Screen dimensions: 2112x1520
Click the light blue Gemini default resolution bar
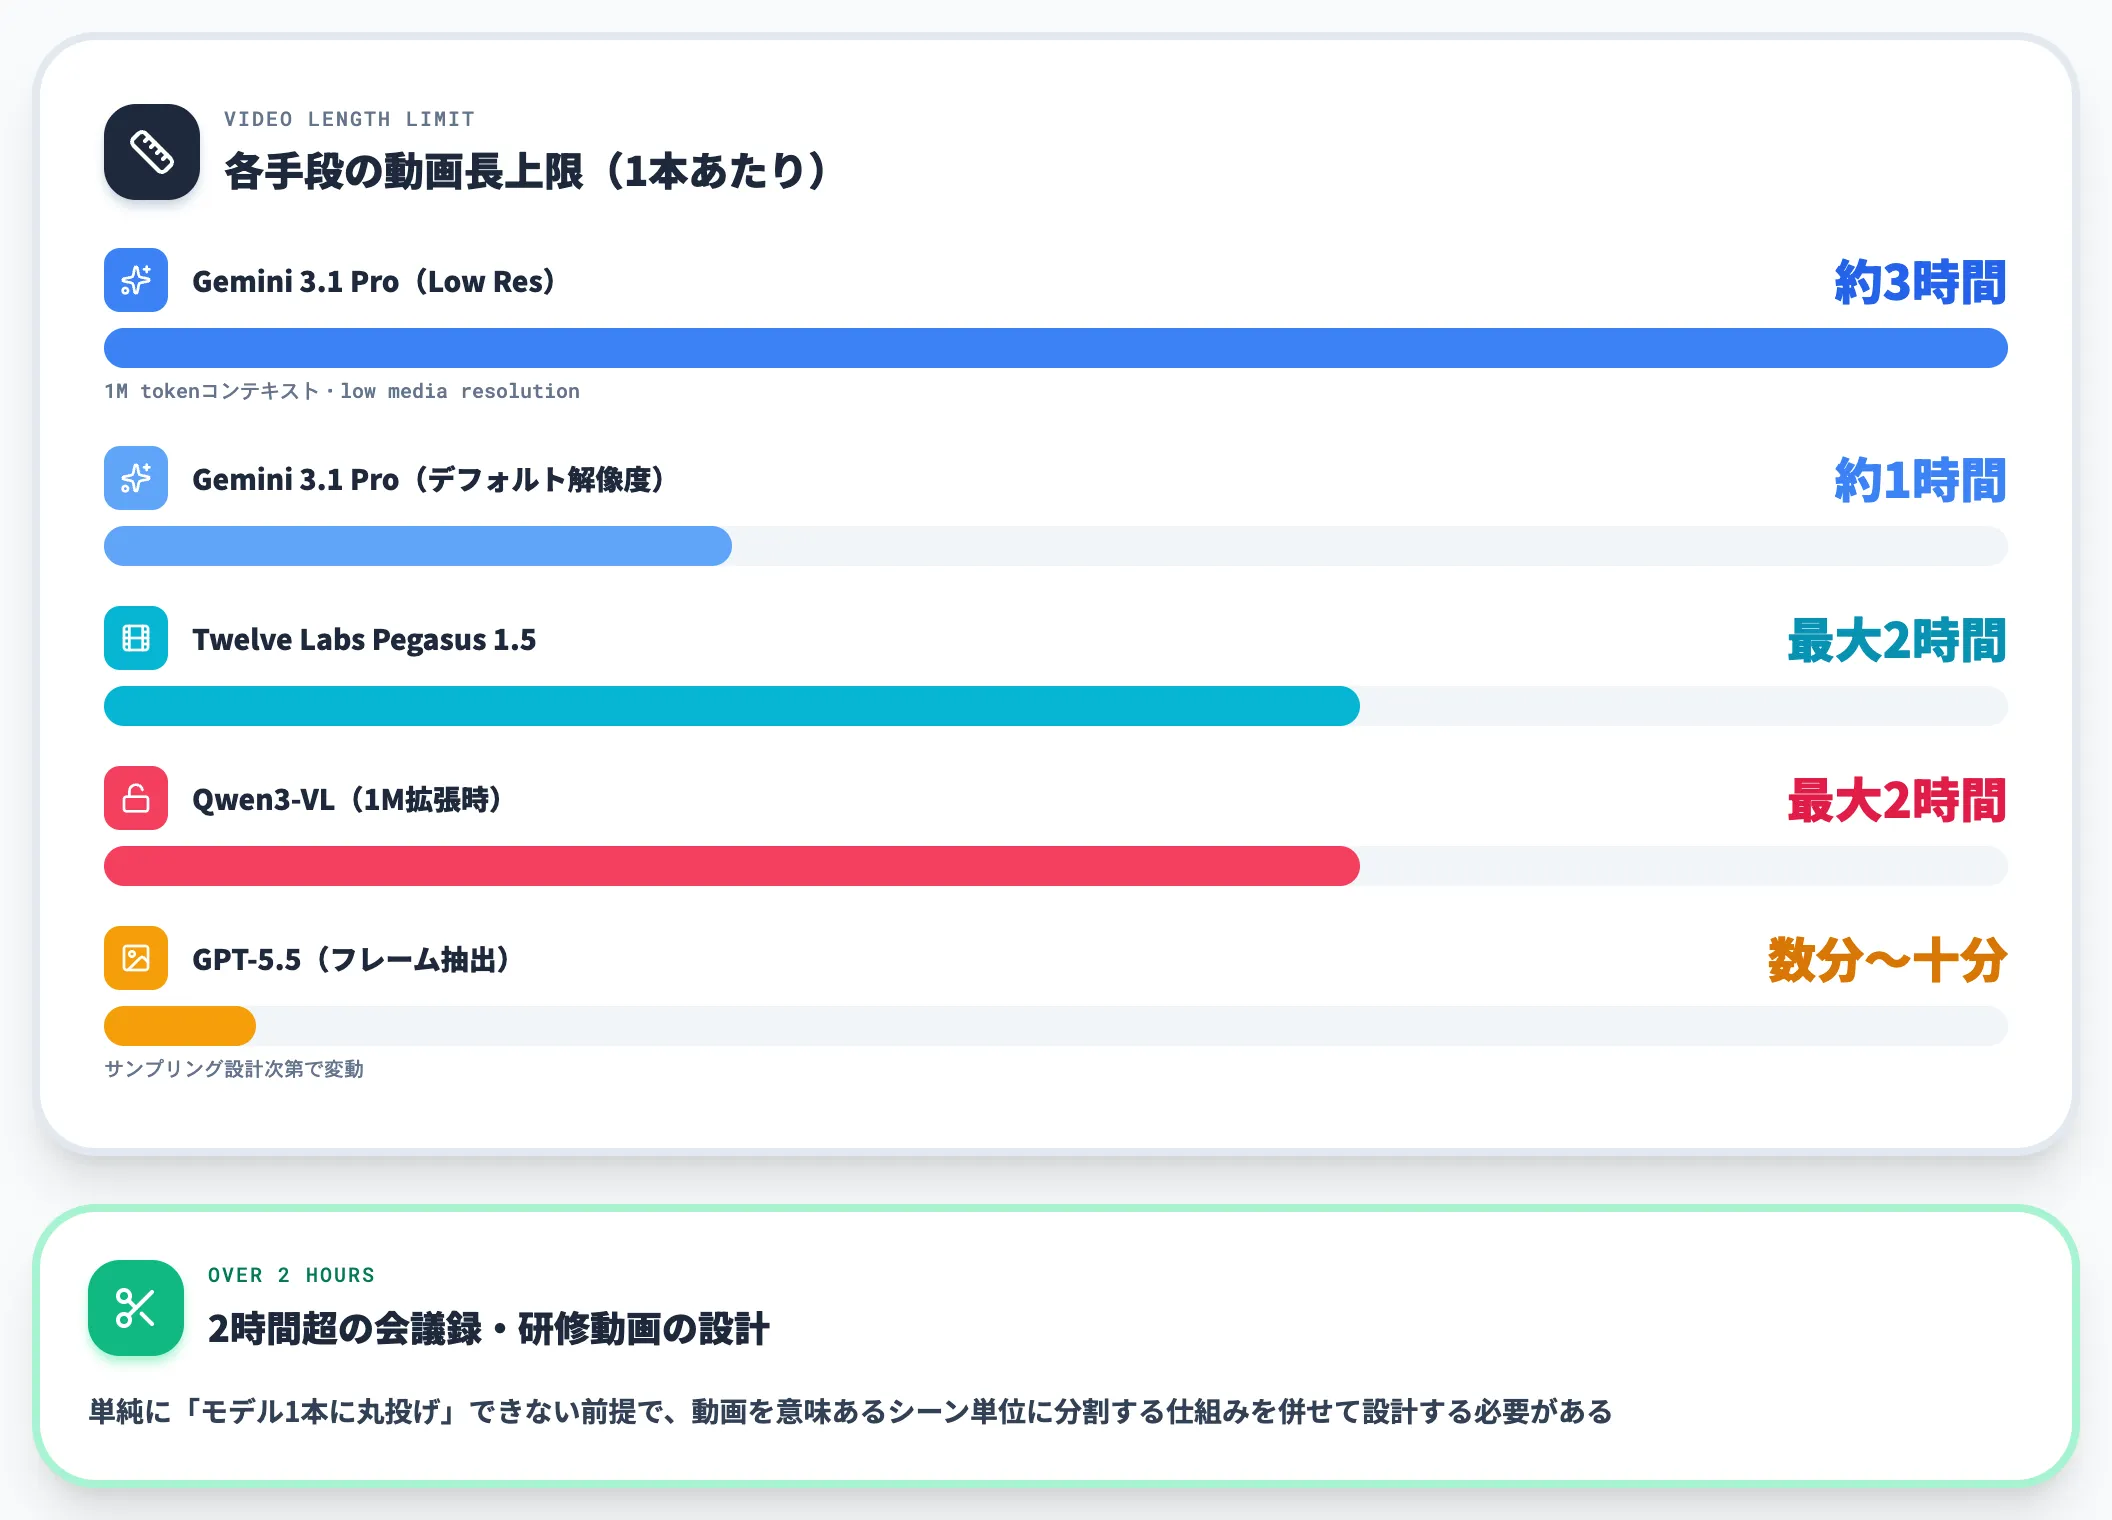[418, 546]
